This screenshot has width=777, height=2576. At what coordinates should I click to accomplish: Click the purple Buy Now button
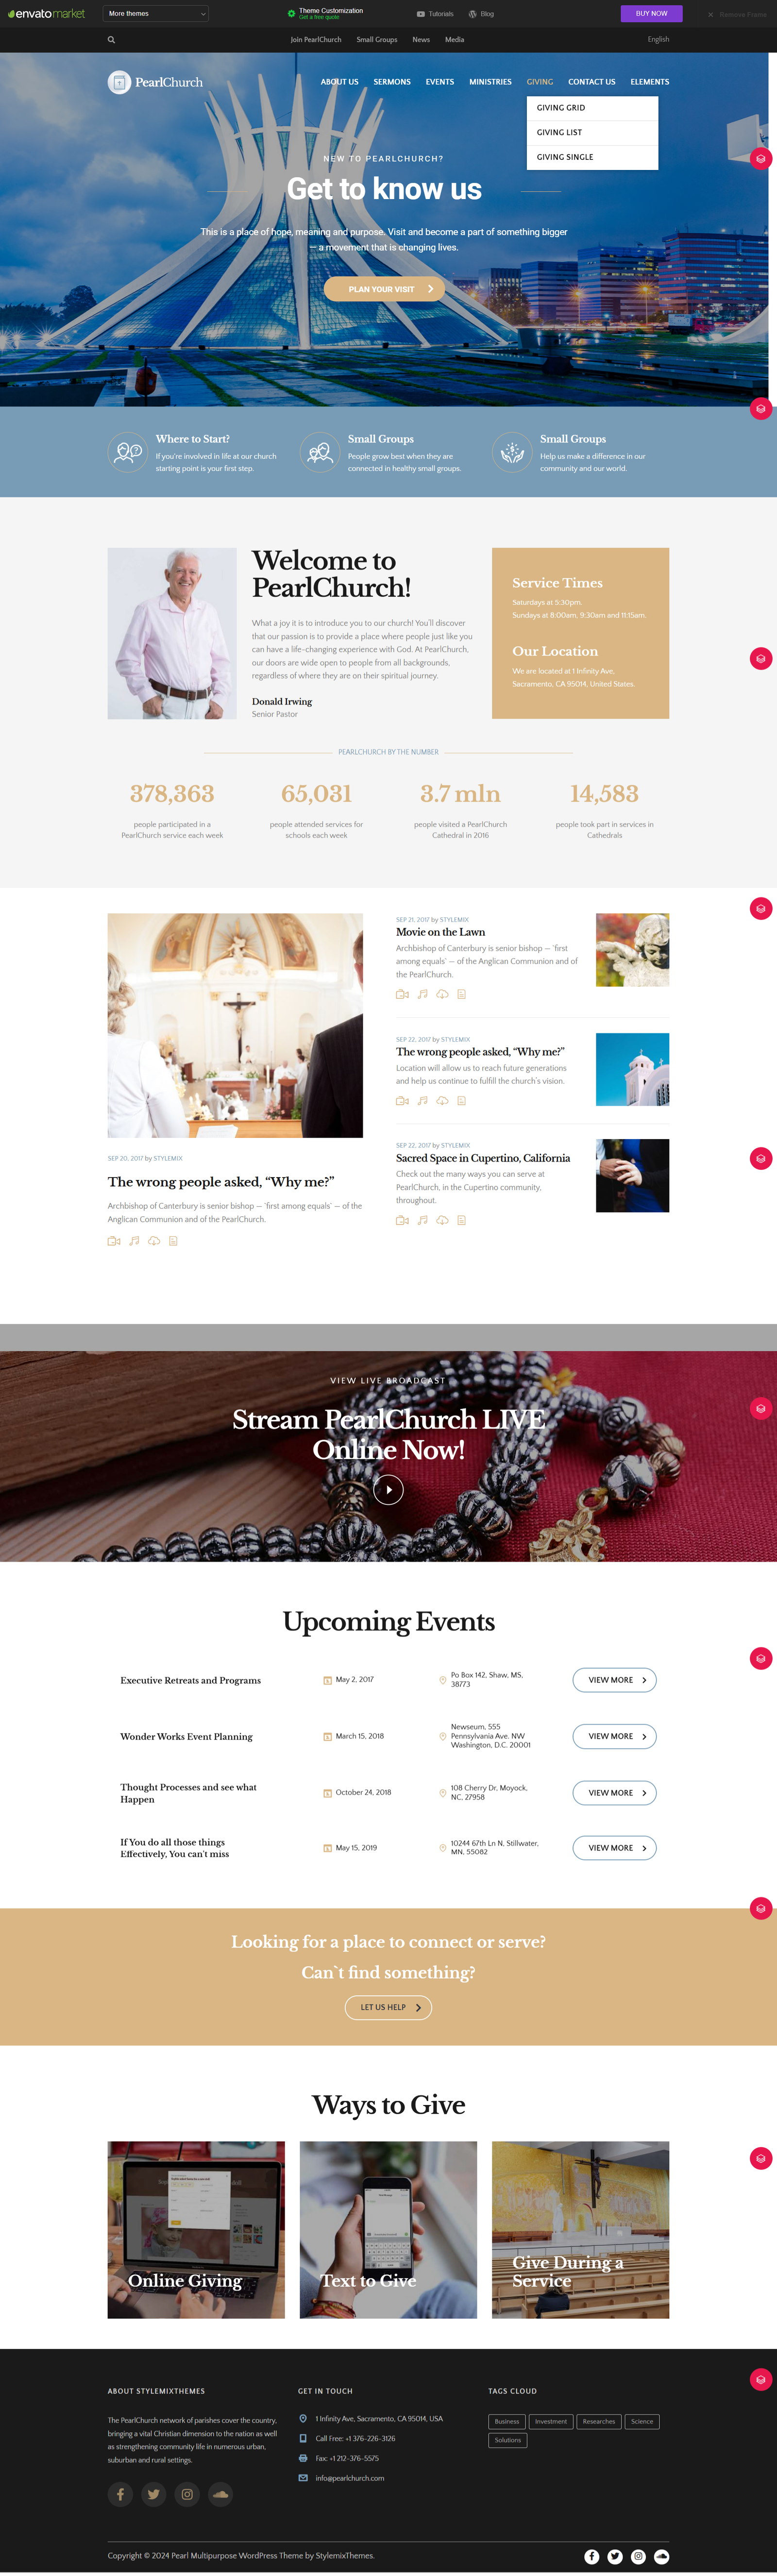[x=651, y=13]
